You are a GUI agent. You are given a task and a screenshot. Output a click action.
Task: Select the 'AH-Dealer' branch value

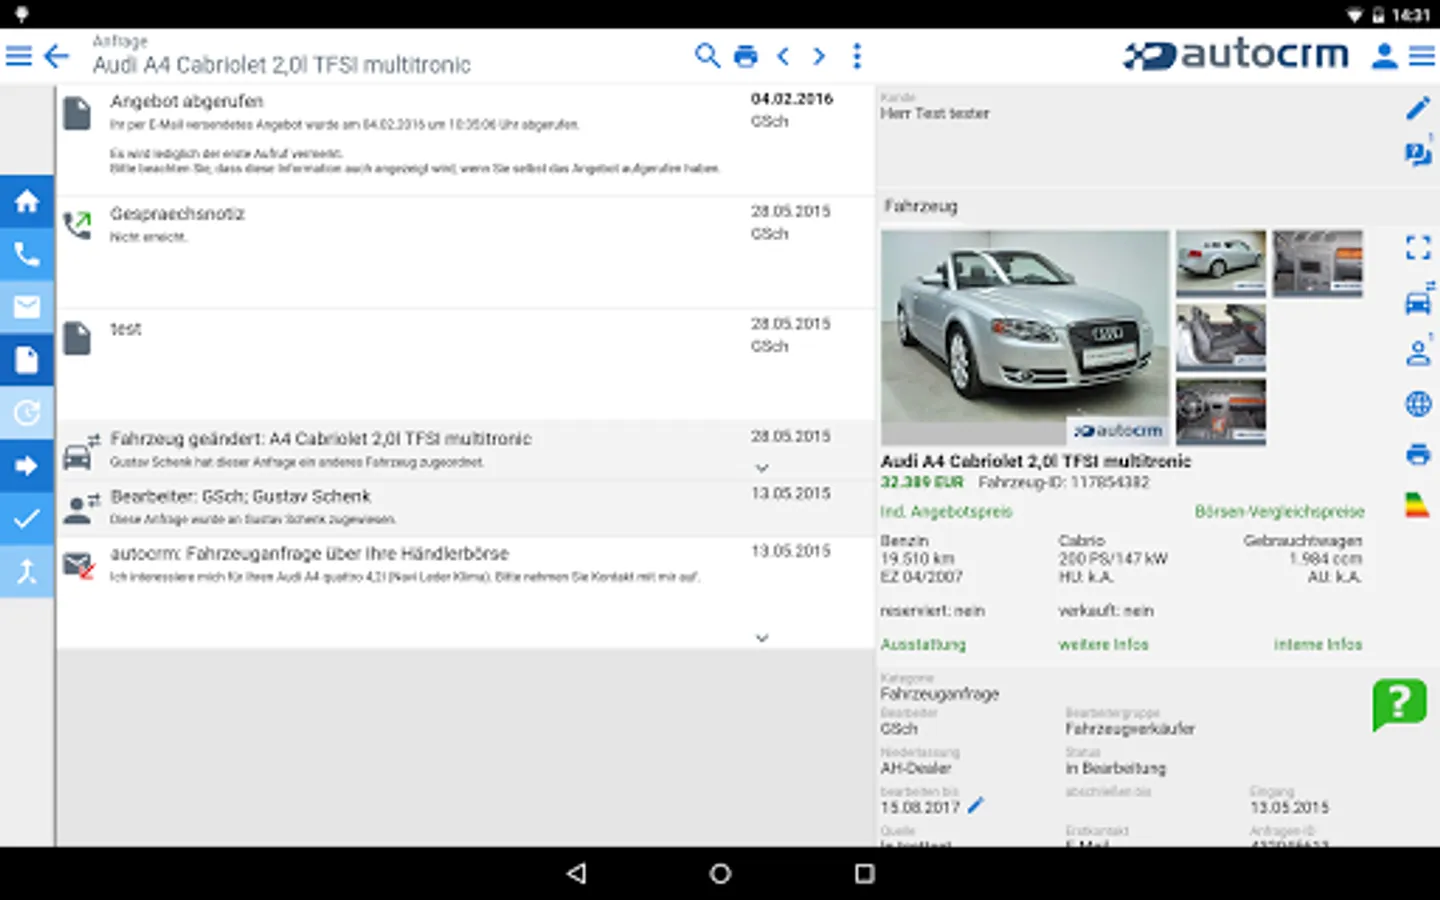point(916,769)
